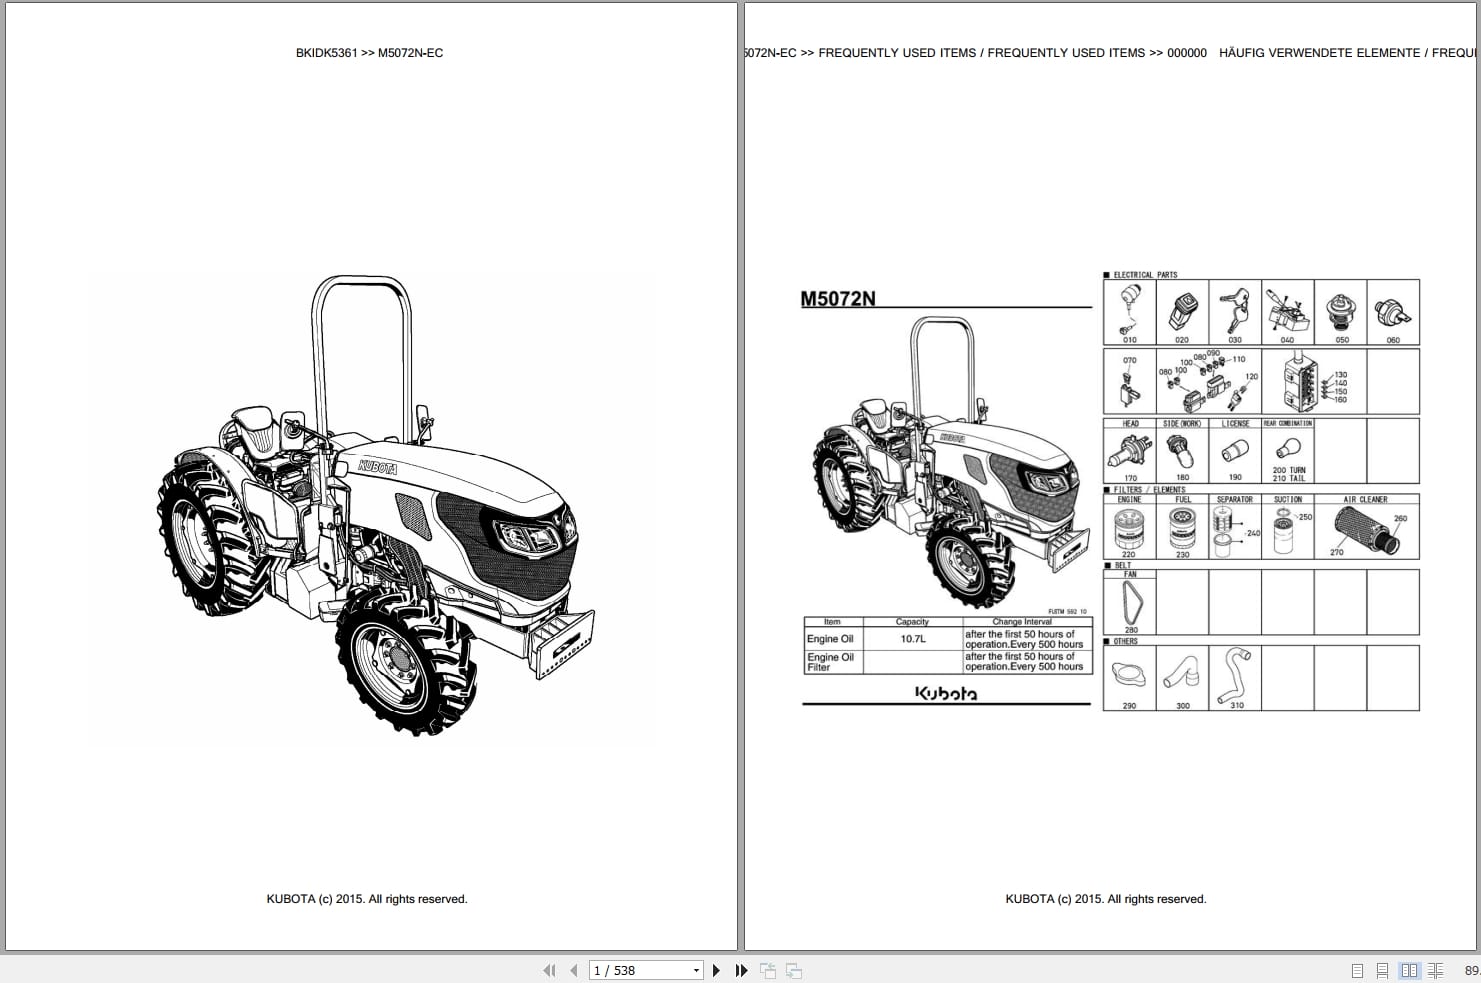The image size is (1481, 983).
Task: Click the BKIDK5361 >> M5072N-EC header
Action: pyautogui.click(x=369, y=53)
